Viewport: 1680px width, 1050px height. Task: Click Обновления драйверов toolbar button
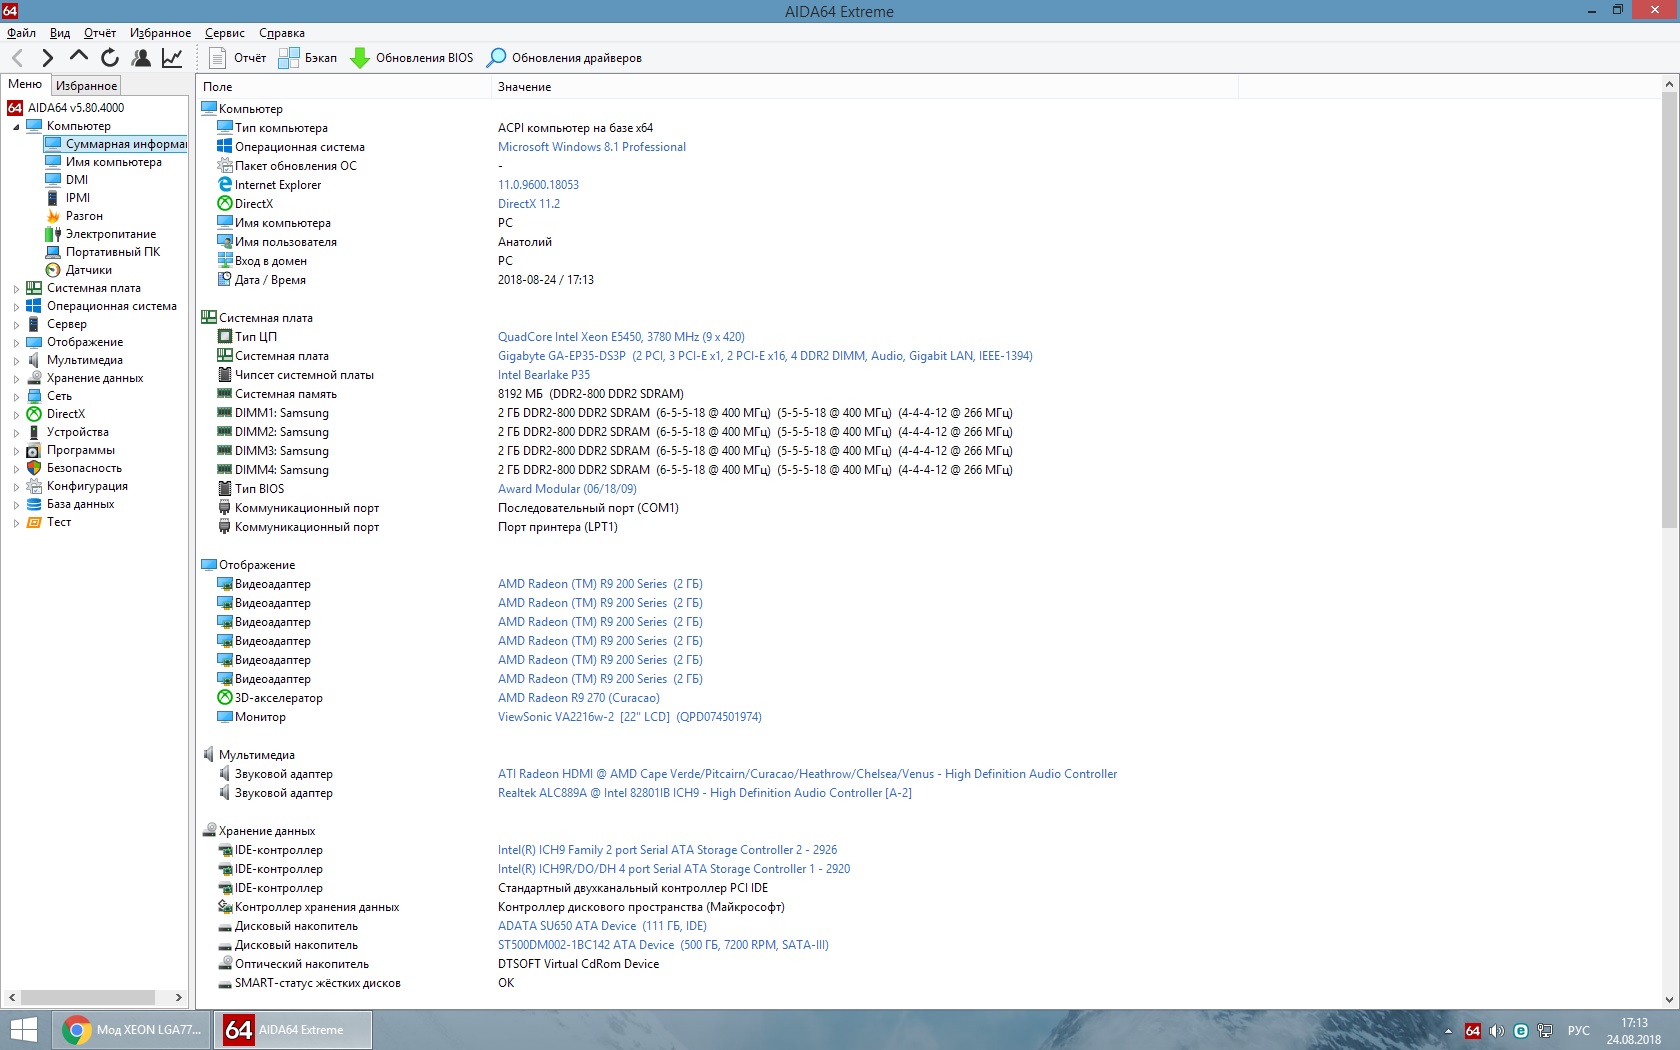click(564, 58)
